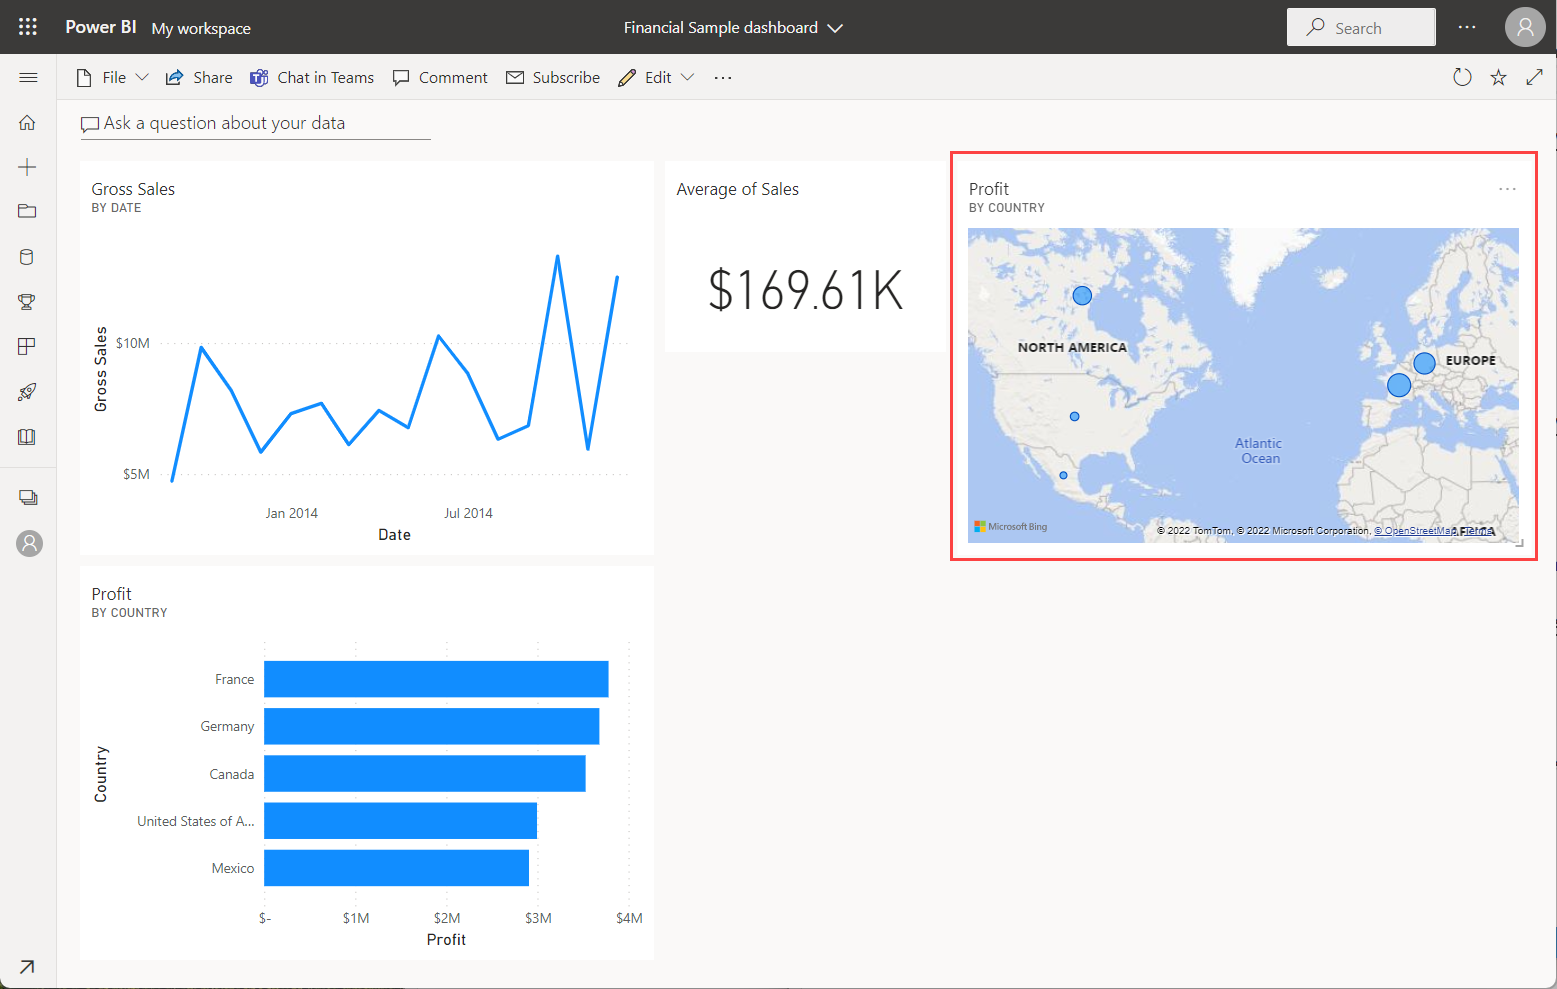Viewport: 1557px width, 989px height.
Task: Open the Goals trophy icon
Action: click(27, 302)
